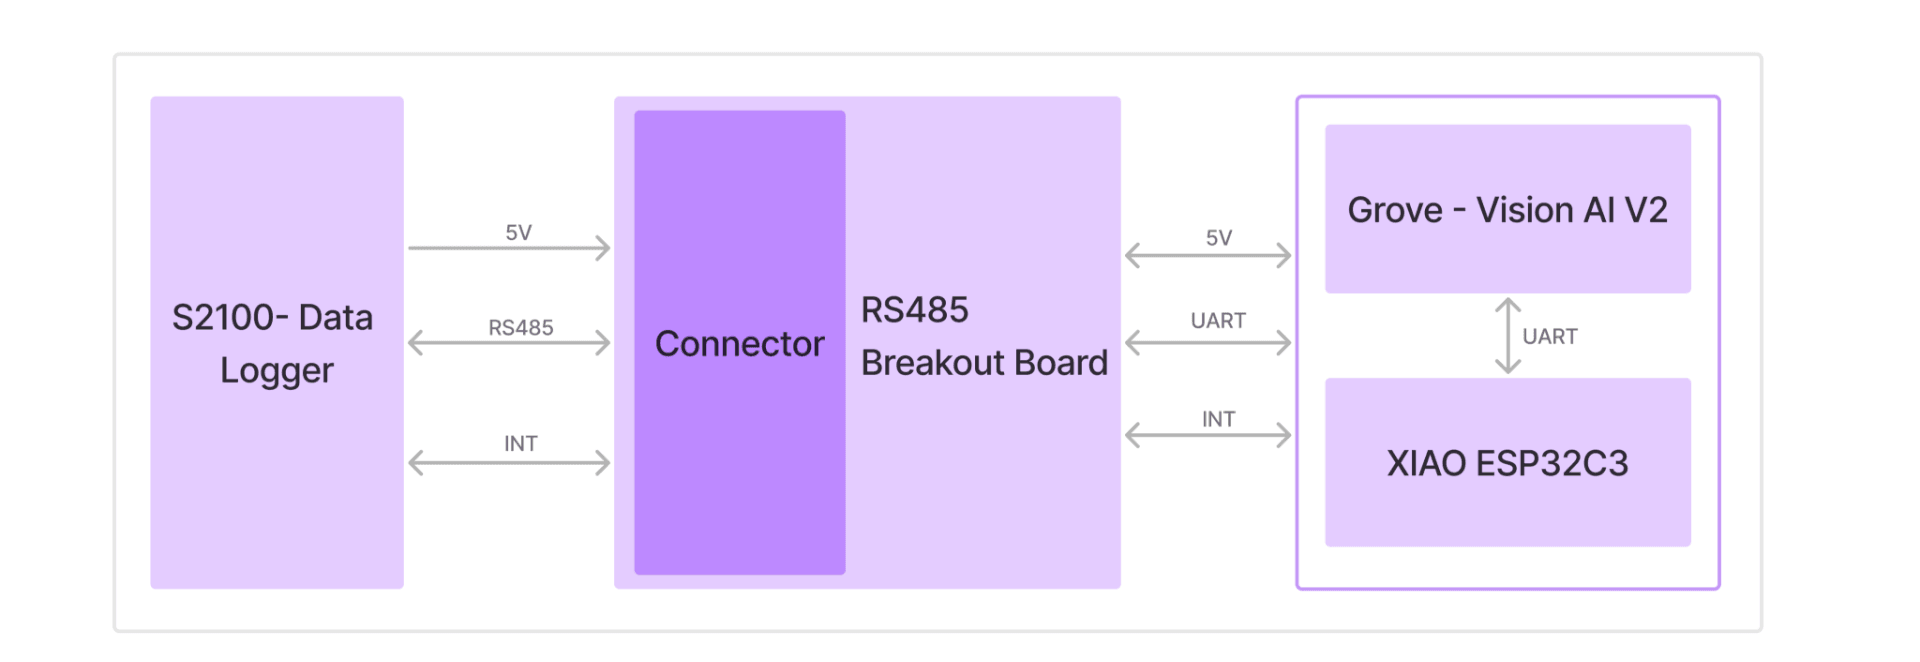
Task: Click the INT arrow between Data Logger and Connector
Action: click(508, 463)
